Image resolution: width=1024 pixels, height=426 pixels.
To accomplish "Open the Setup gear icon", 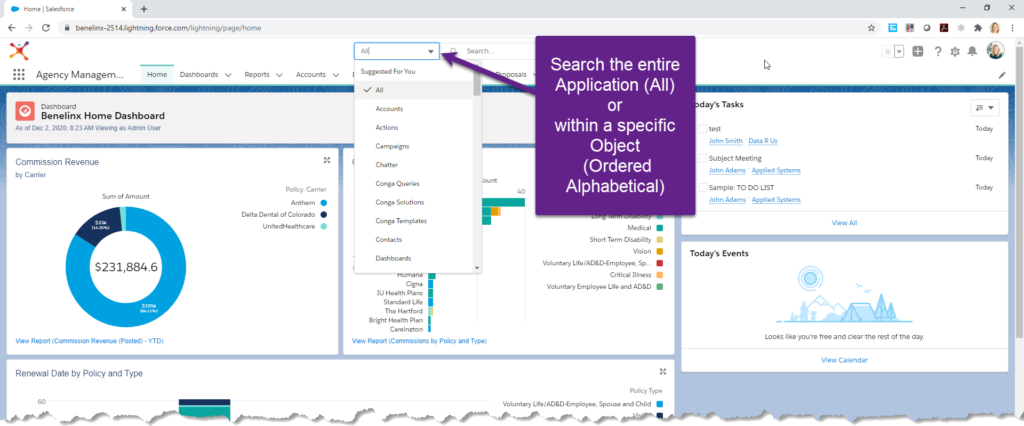I will [955, 52].
